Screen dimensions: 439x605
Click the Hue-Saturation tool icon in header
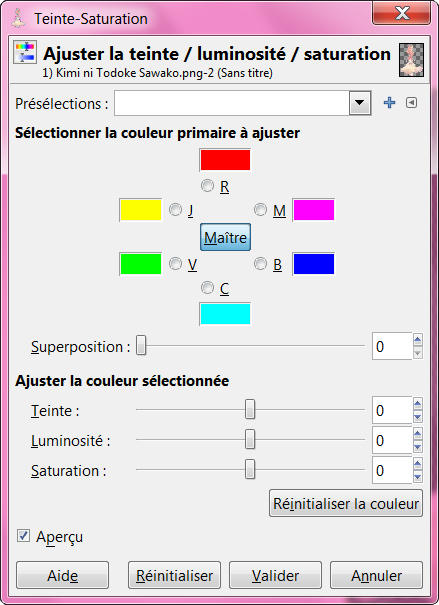[25, 52]
